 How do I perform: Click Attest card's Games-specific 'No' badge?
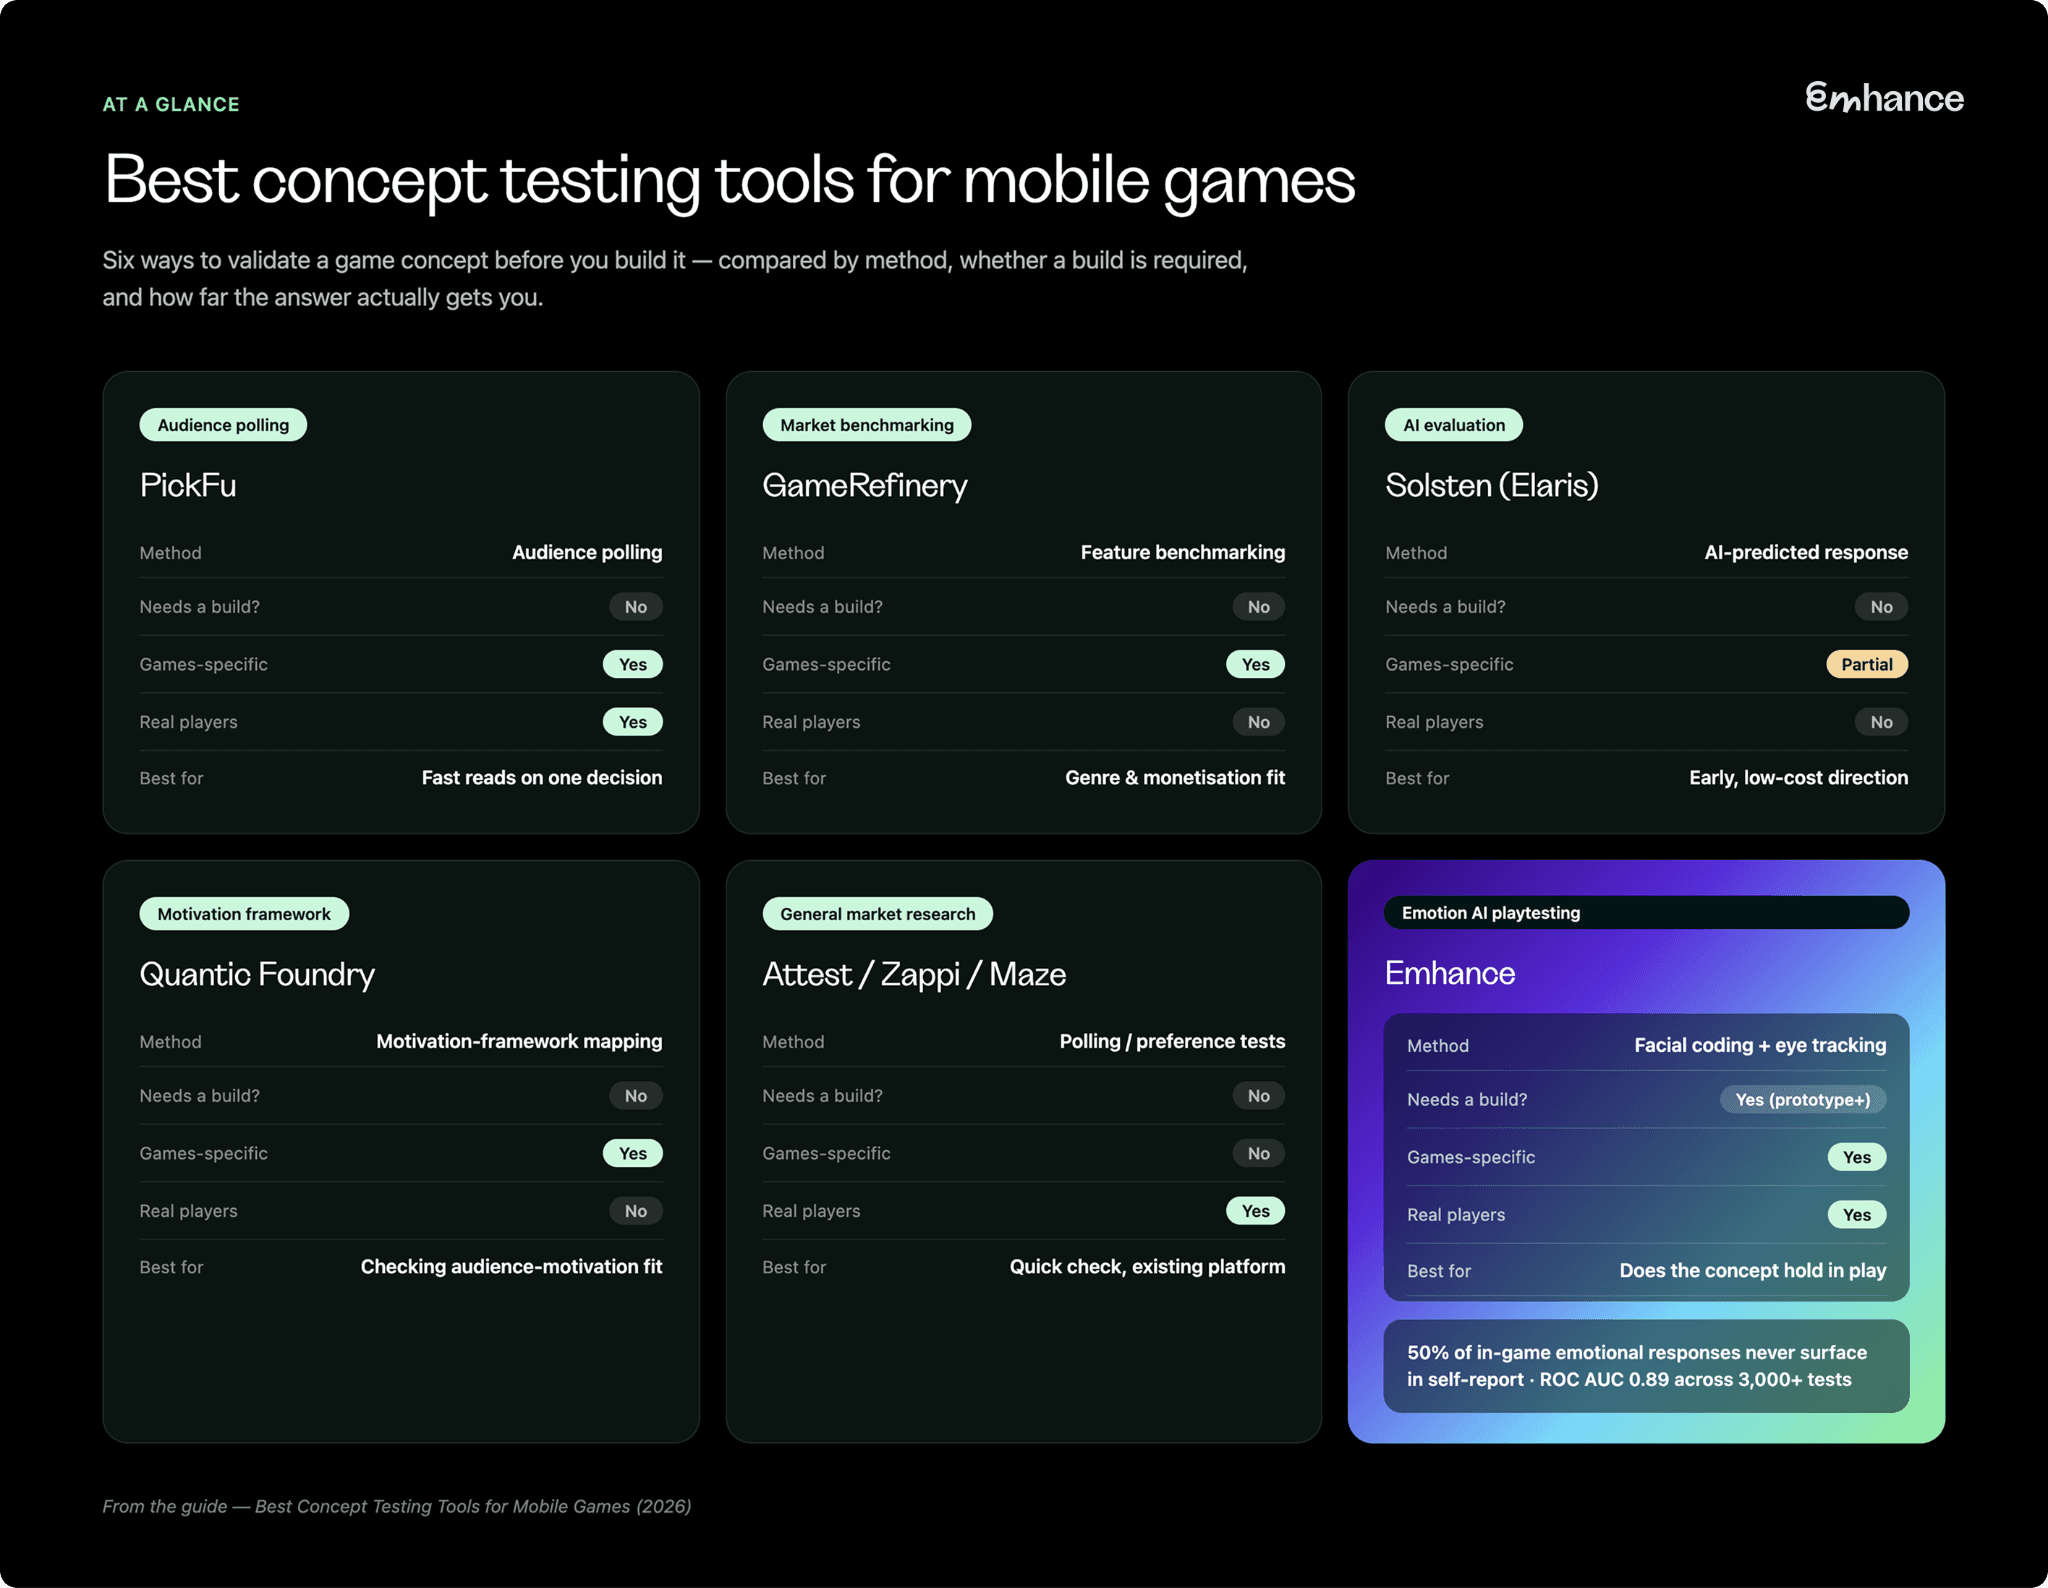tap(1259, 1154)
